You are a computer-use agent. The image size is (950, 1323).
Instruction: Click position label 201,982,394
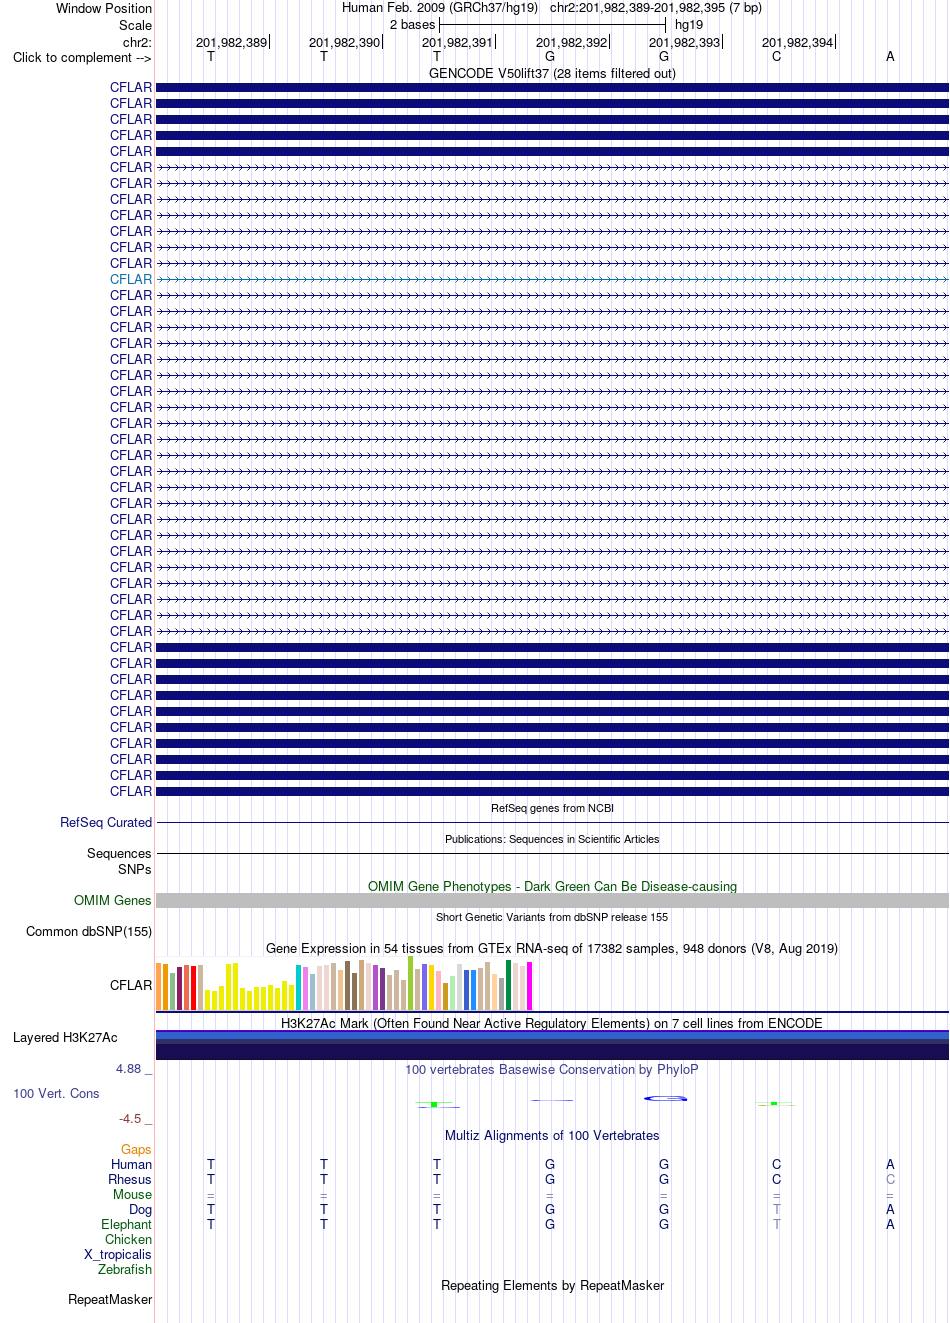coord(798,42)
